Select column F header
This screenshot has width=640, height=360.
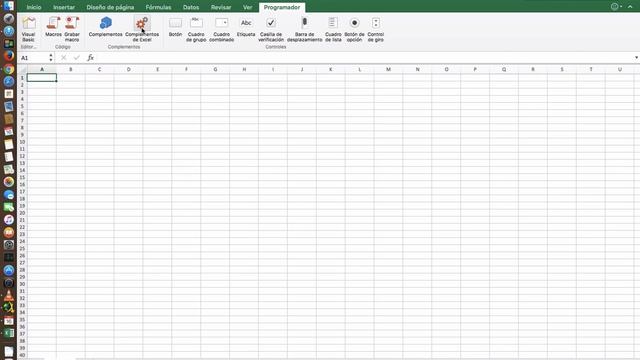[186, 69]
